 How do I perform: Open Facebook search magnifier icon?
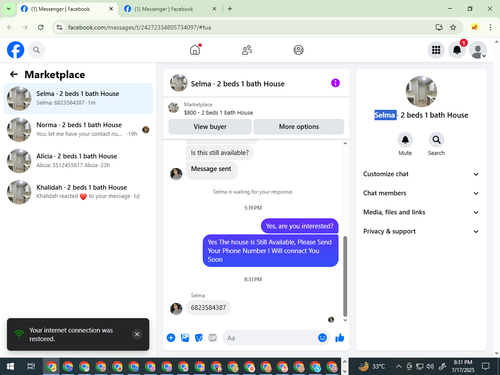pos(36,50)
